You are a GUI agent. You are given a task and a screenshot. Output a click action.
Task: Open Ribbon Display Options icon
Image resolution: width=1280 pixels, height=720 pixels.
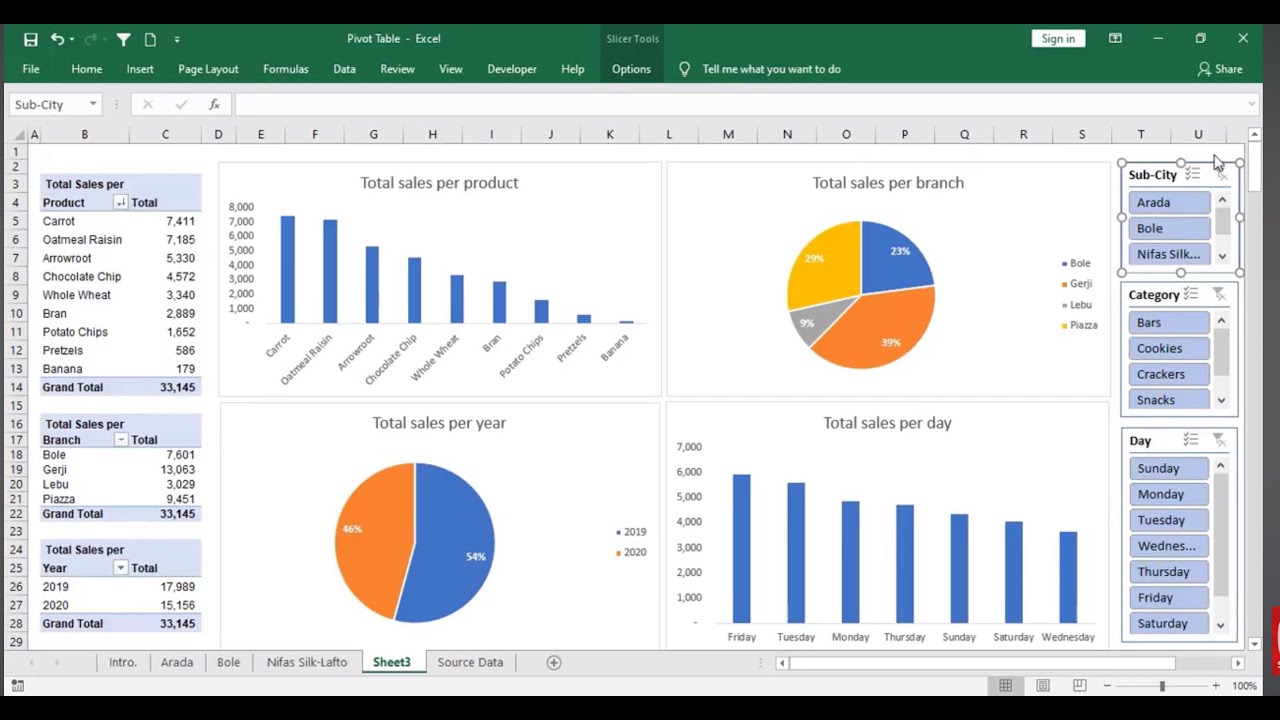(x=1115, y=38)
